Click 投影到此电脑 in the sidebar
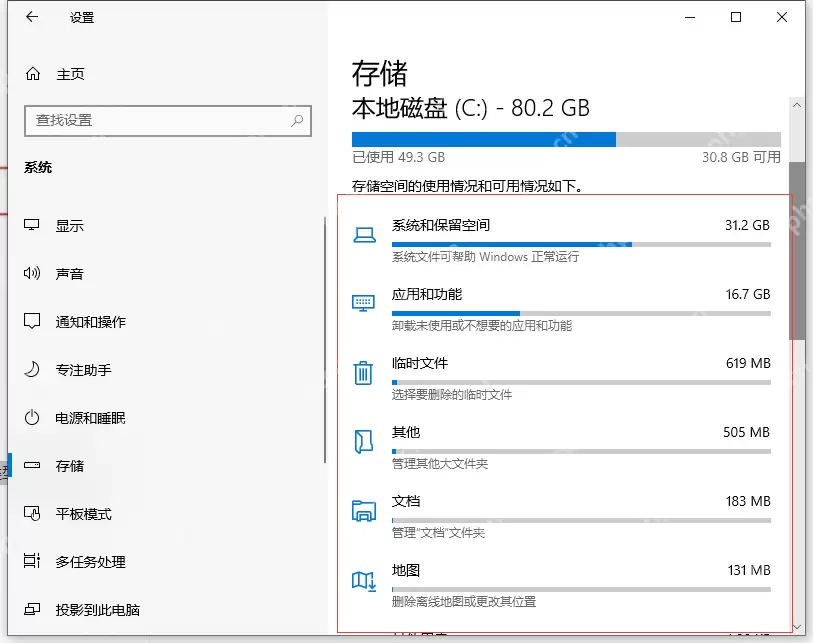The width and height of the screenshot is (813, 643). pyautogui.click(x=96, y=609)
